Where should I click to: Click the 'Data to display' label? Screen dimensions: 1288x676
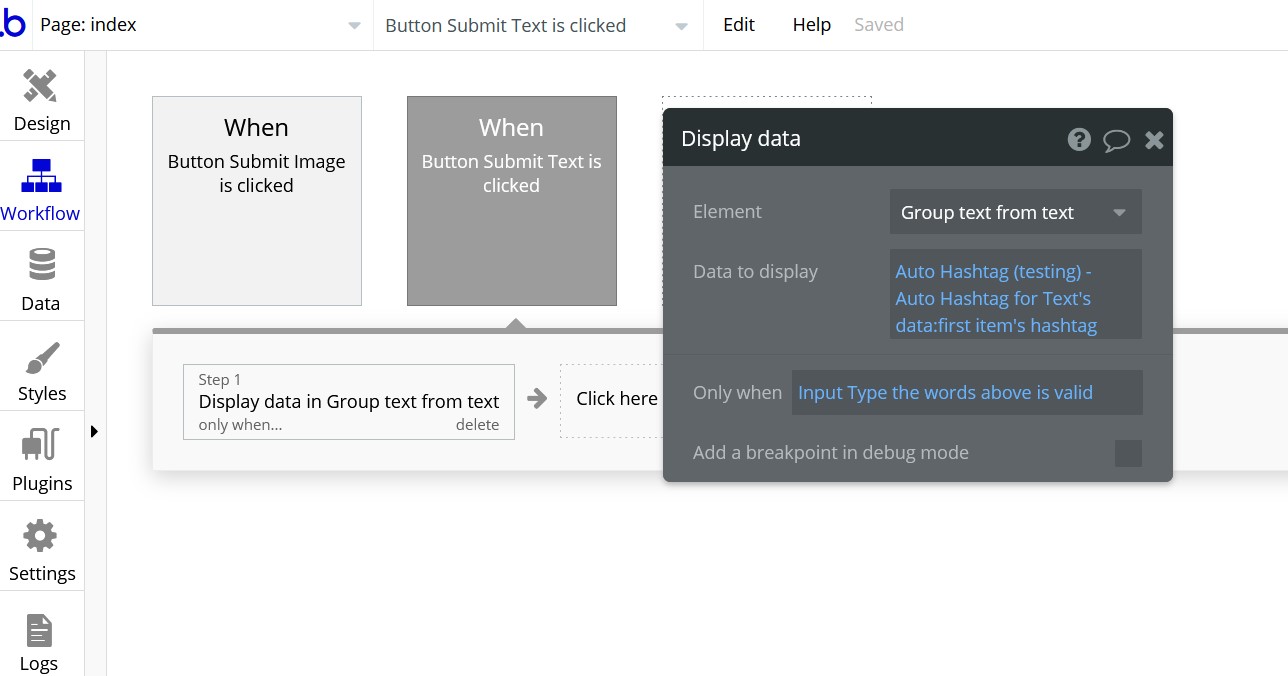point(755,272)
